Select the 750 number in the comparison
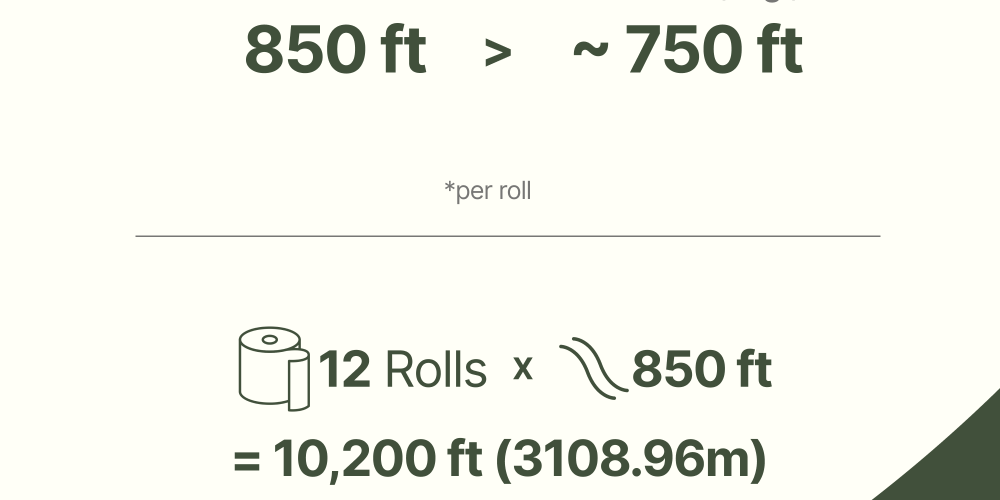This screenshot has width=1000, height=500. tap(684, 50)
